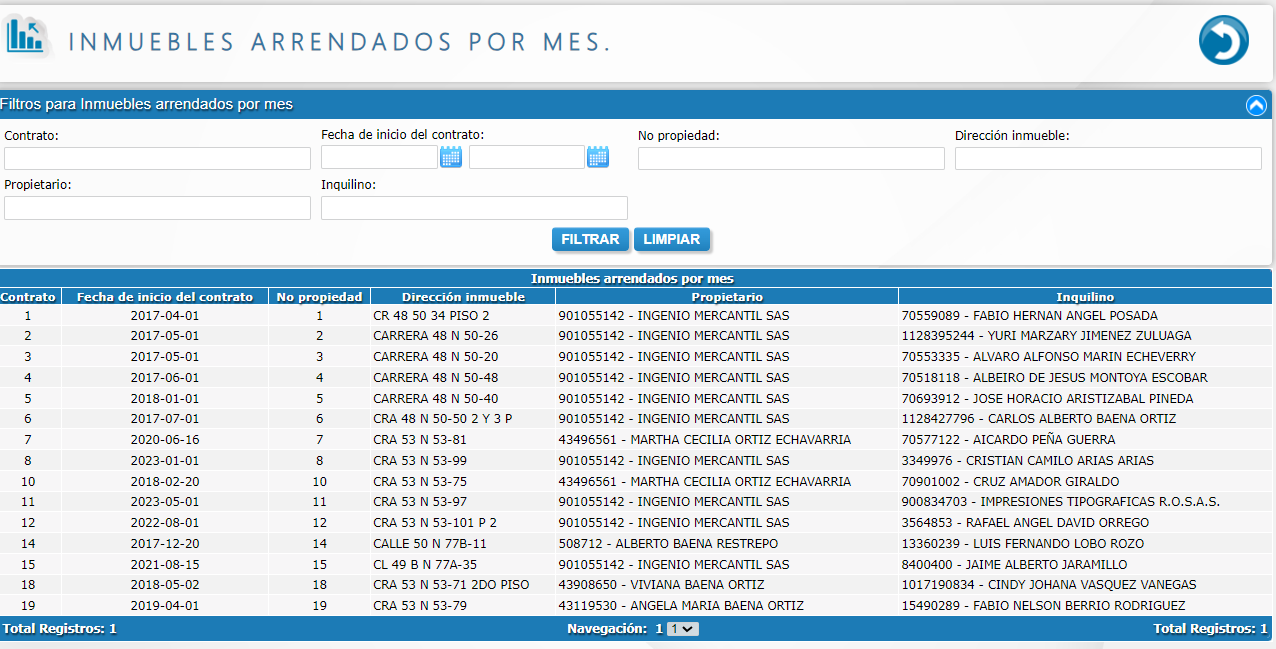Click the second contract start date field
This screenshot has height=649, width=1276.
click(526, 157)
